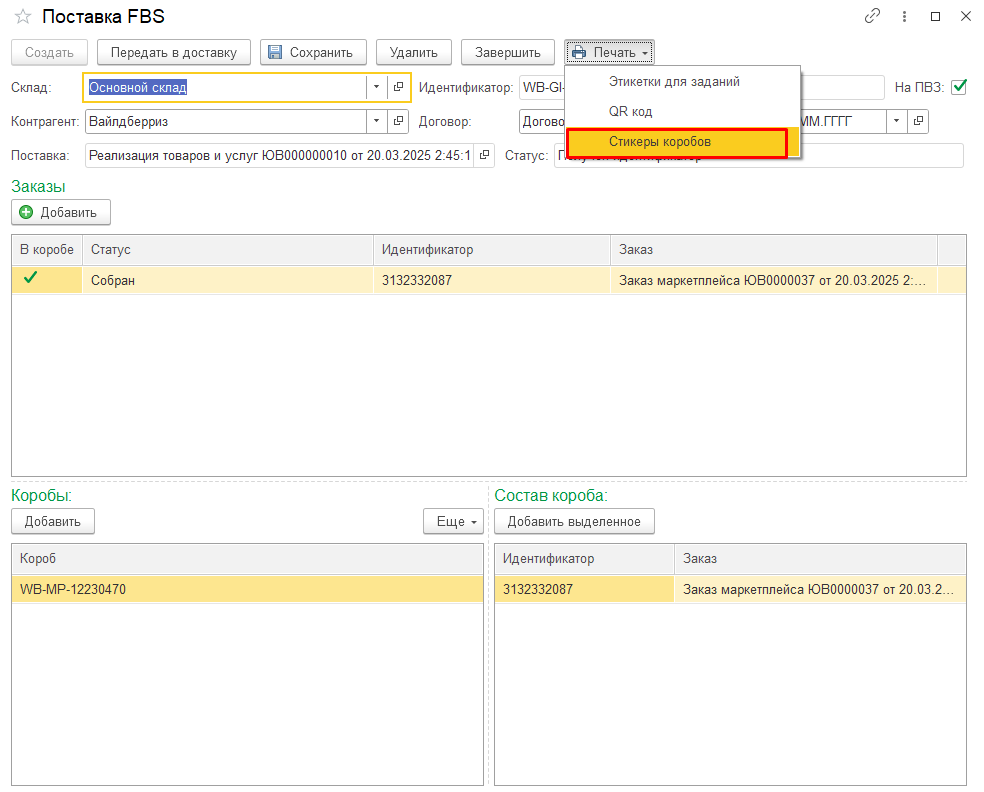Click Идентификатор header in Состав короба table
The width and height of the screenshot is (984, 792).
click(584, 559)
